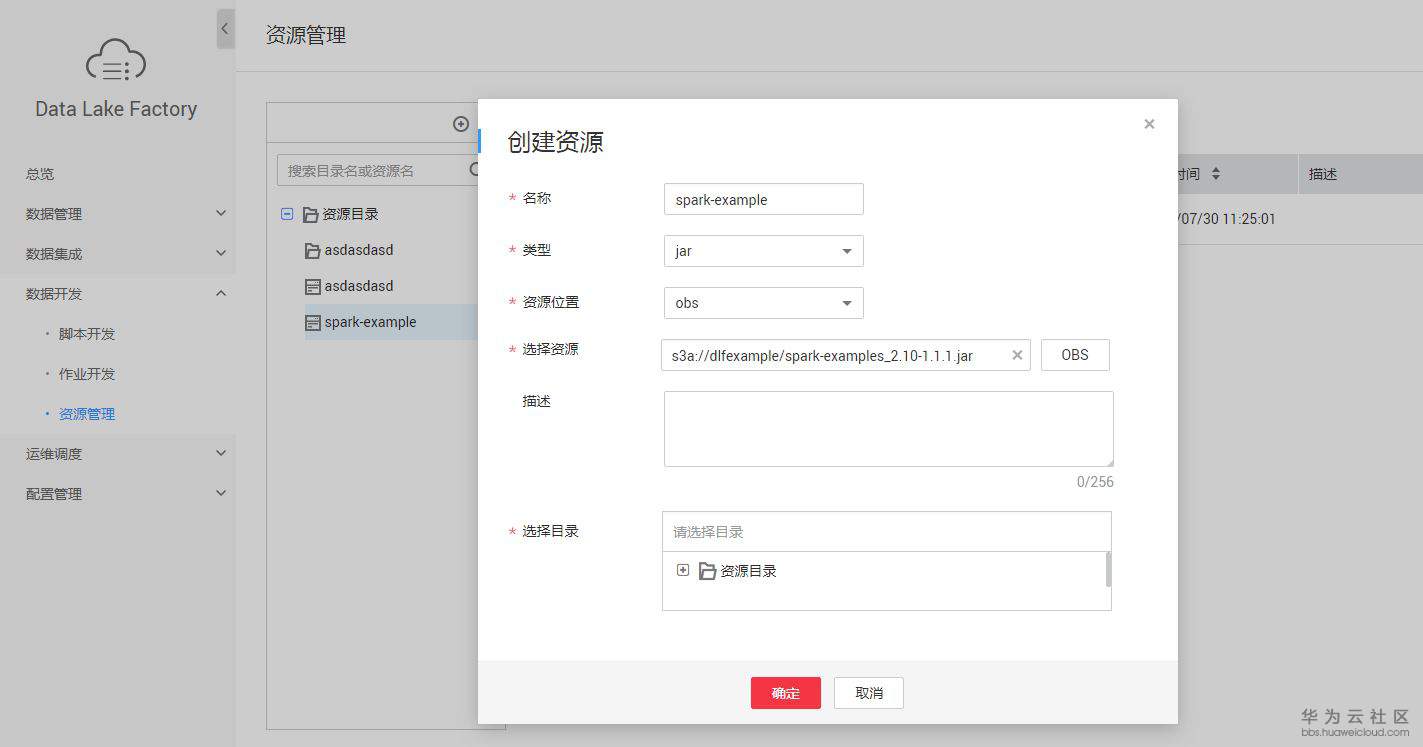Select the asdasdasd resource file in the tree
The width and height of the screenshot is (1423, 747).
[x=359, y=286]
